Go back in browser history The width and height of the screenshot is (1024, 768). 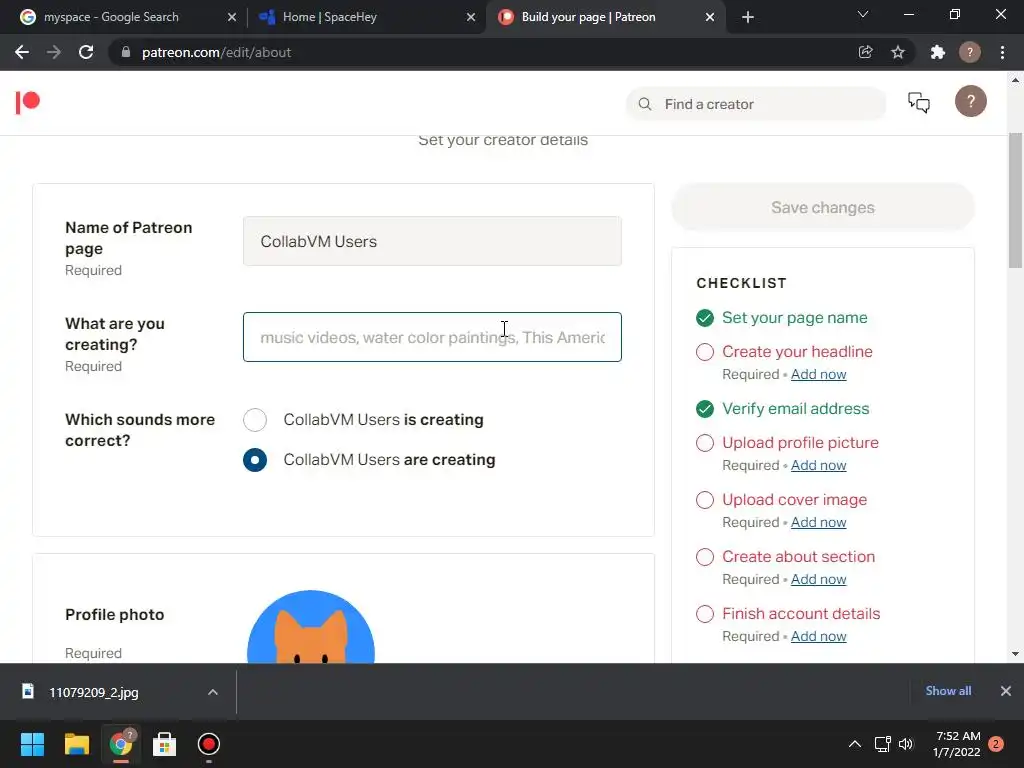click(22, 52)
